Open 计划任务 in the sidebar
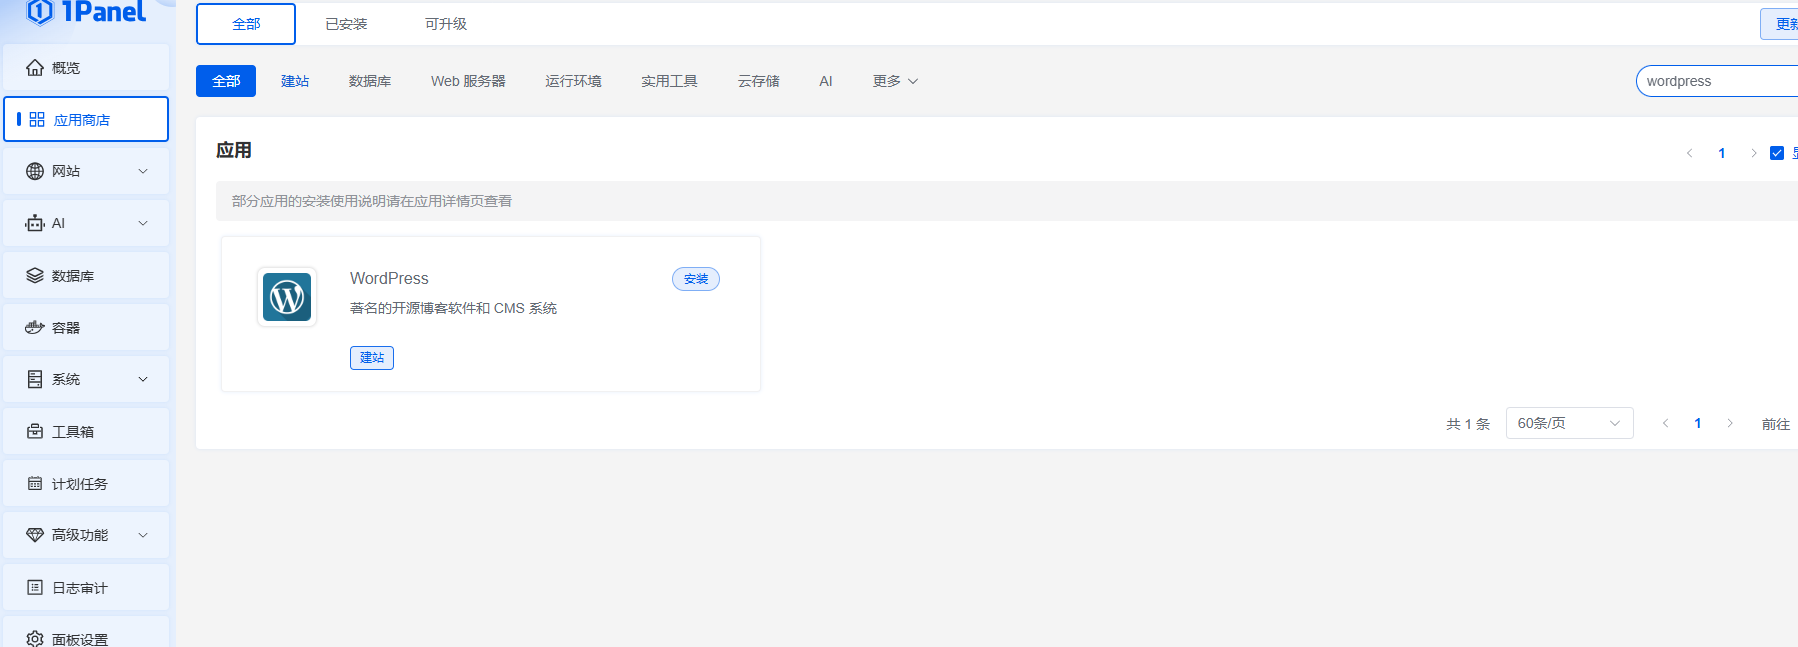The image size is (1798, 647). pos(86,483)
